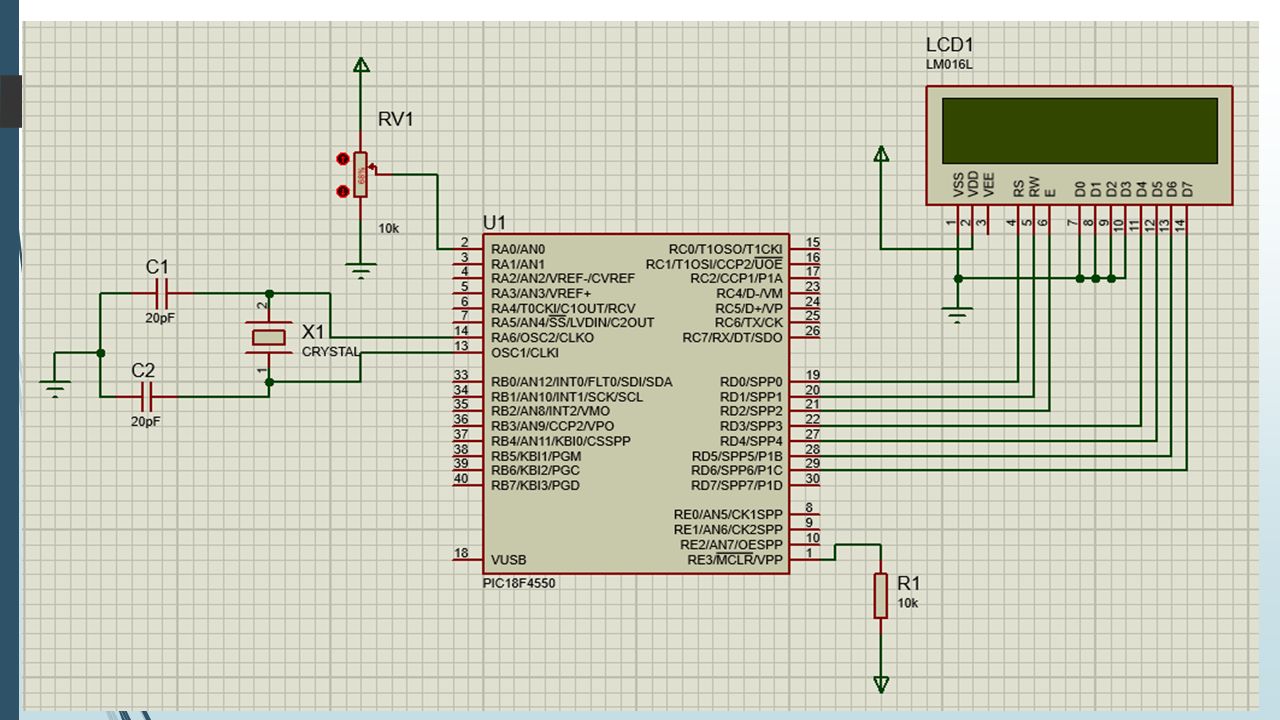Screen dimensions: 1280x720
Task: Click the RC7/RX/DT/SDO pin label
Action: [x=732, y=337]
